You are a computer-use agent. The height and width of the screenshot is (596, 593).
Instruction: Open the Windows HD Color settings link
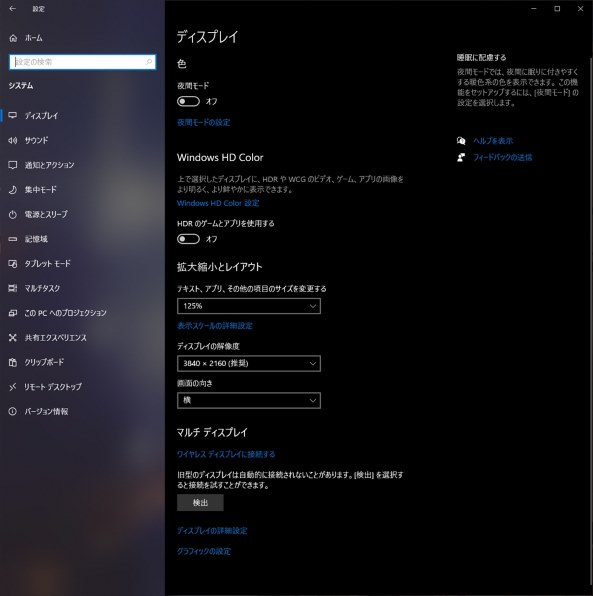(x=218, y=203)
